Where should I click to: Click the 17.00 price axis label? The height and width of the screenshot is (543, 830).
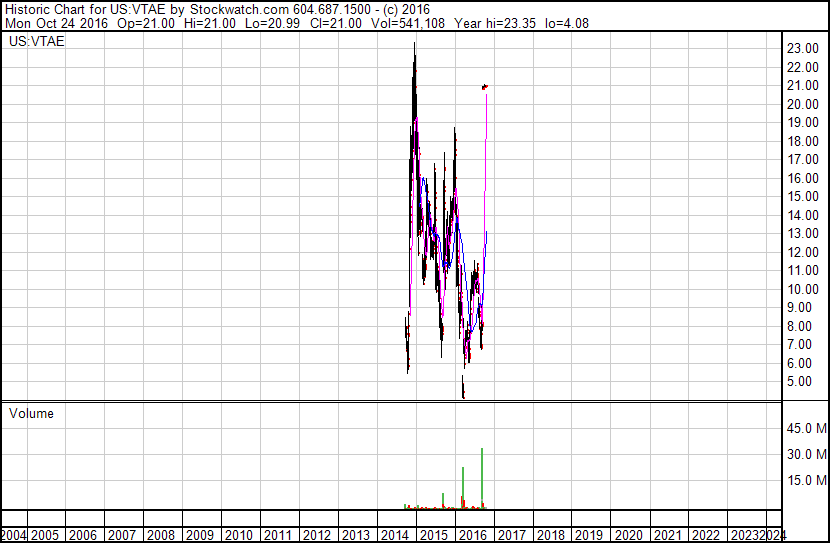coord(802,159)
